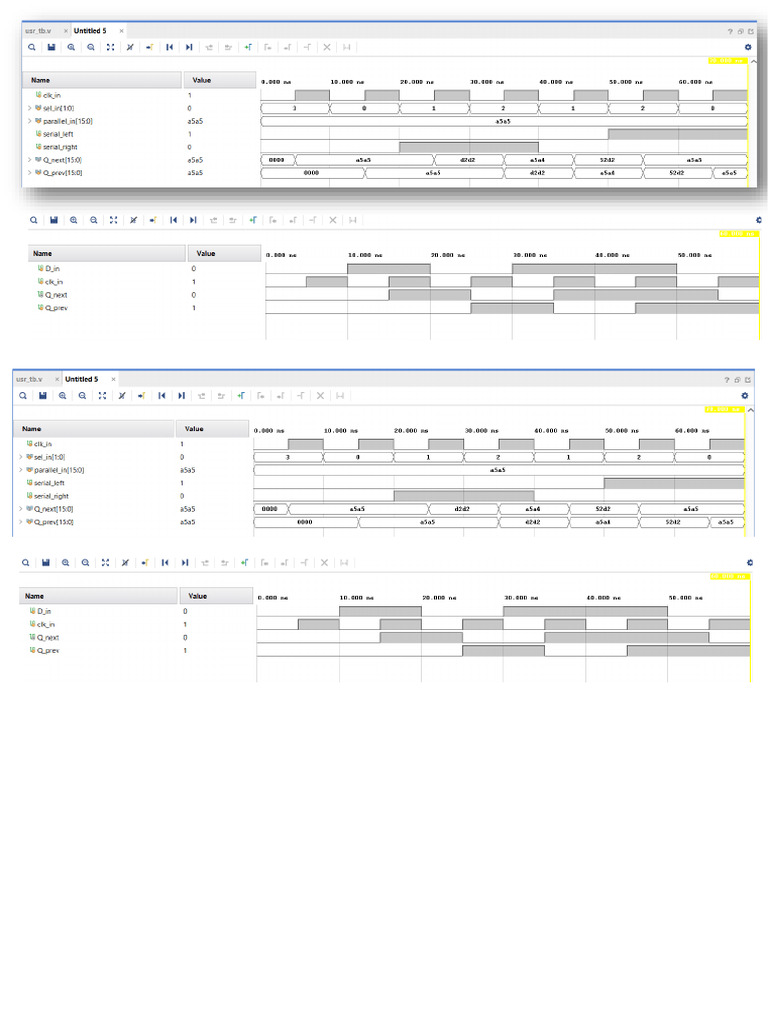Expand parallel_in[15:0] bus in the third window
This screenshot has width=768, height=1024.
21,470
